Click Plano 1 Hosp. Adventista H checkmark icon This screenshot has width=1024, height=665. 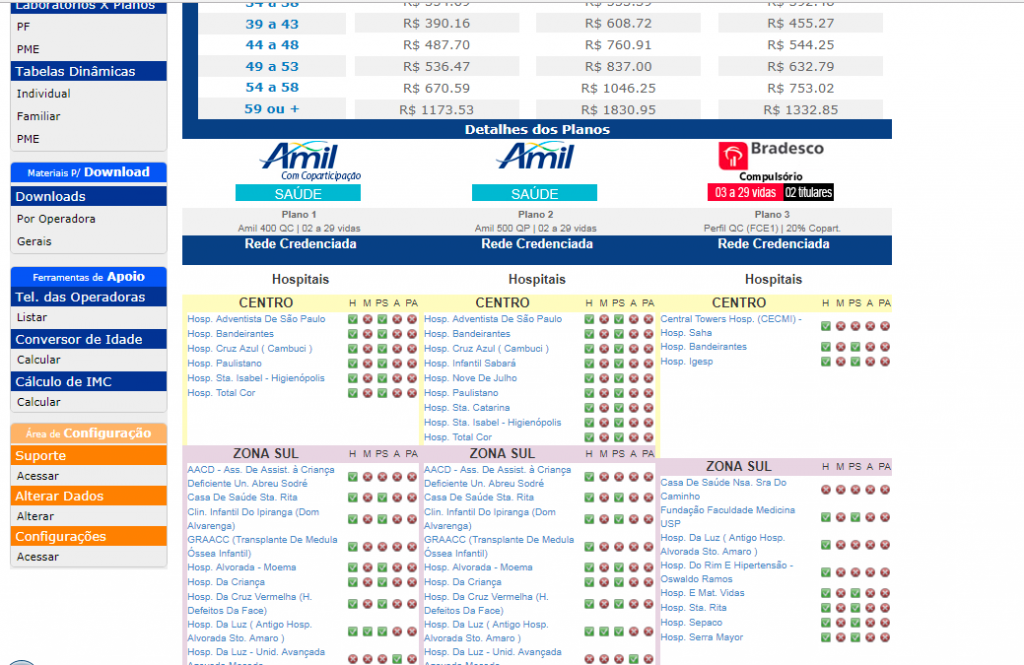[x=353, y=319]
